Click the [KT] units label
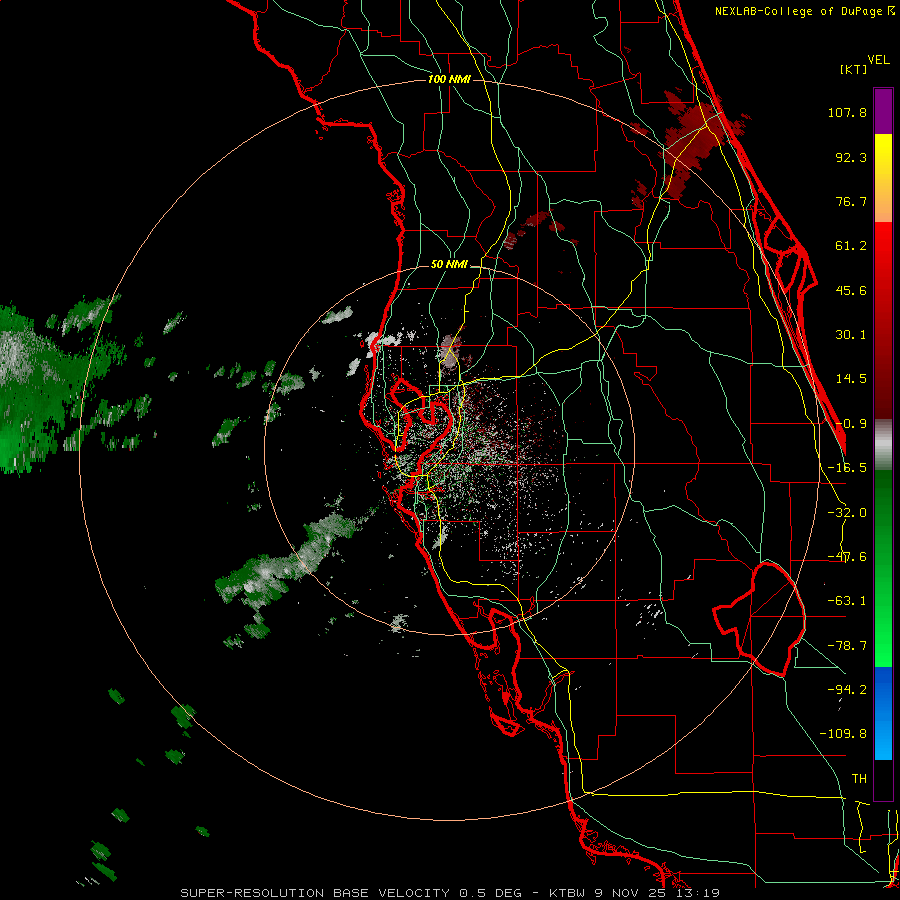 [853, 69]
